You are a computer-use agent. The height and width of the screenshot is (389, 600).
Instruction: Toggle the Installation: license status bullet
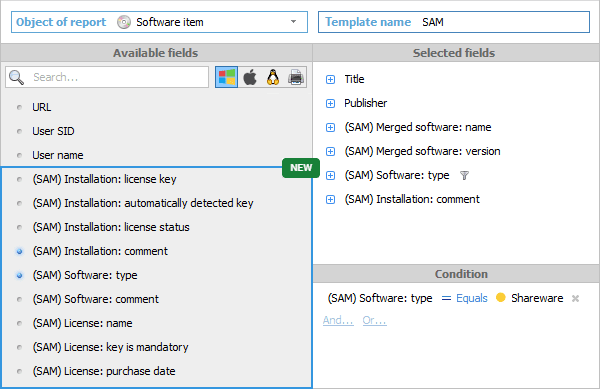click(20, 228)
